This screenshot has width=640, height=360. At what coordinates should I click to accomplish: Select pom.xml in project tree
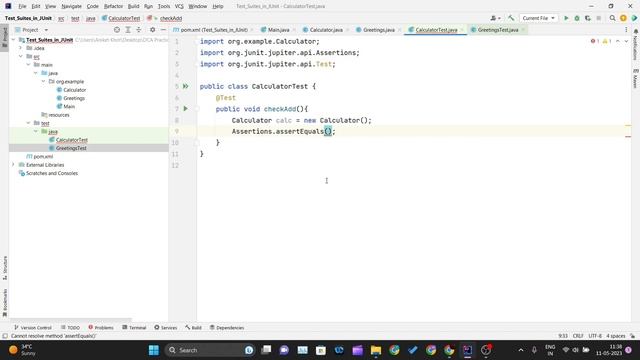[x=43, y=157]
